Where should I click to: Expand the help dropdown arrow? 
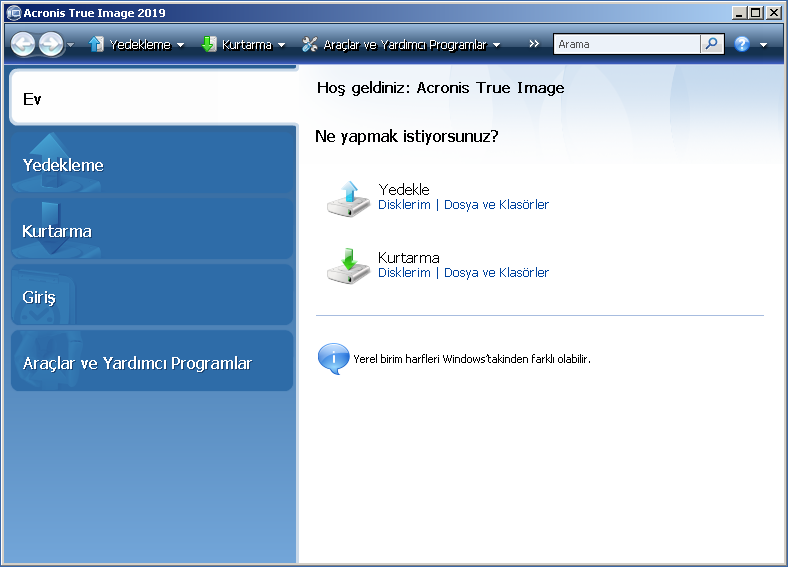pyautogui.click(x=763, y=45)
